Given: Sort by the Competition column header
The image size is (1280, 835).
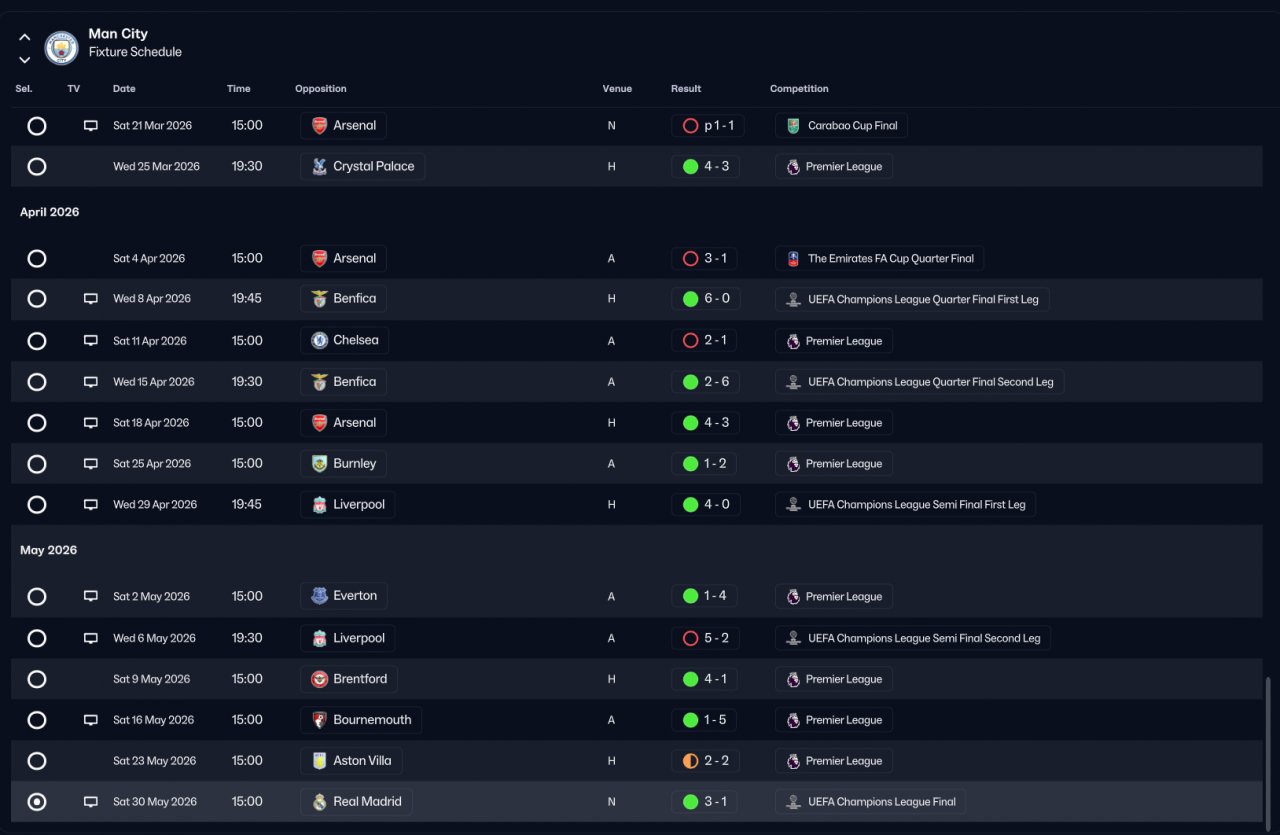Looking at the screenshot, I should tap(799, 89).
